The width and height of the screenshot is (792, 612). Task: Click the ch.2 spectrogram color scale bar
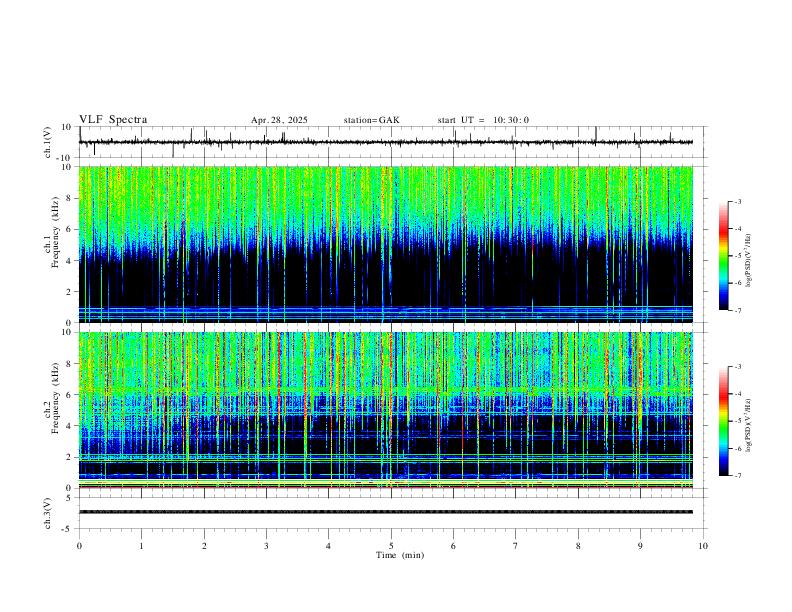pyautogui.click(x=723, y=421)
